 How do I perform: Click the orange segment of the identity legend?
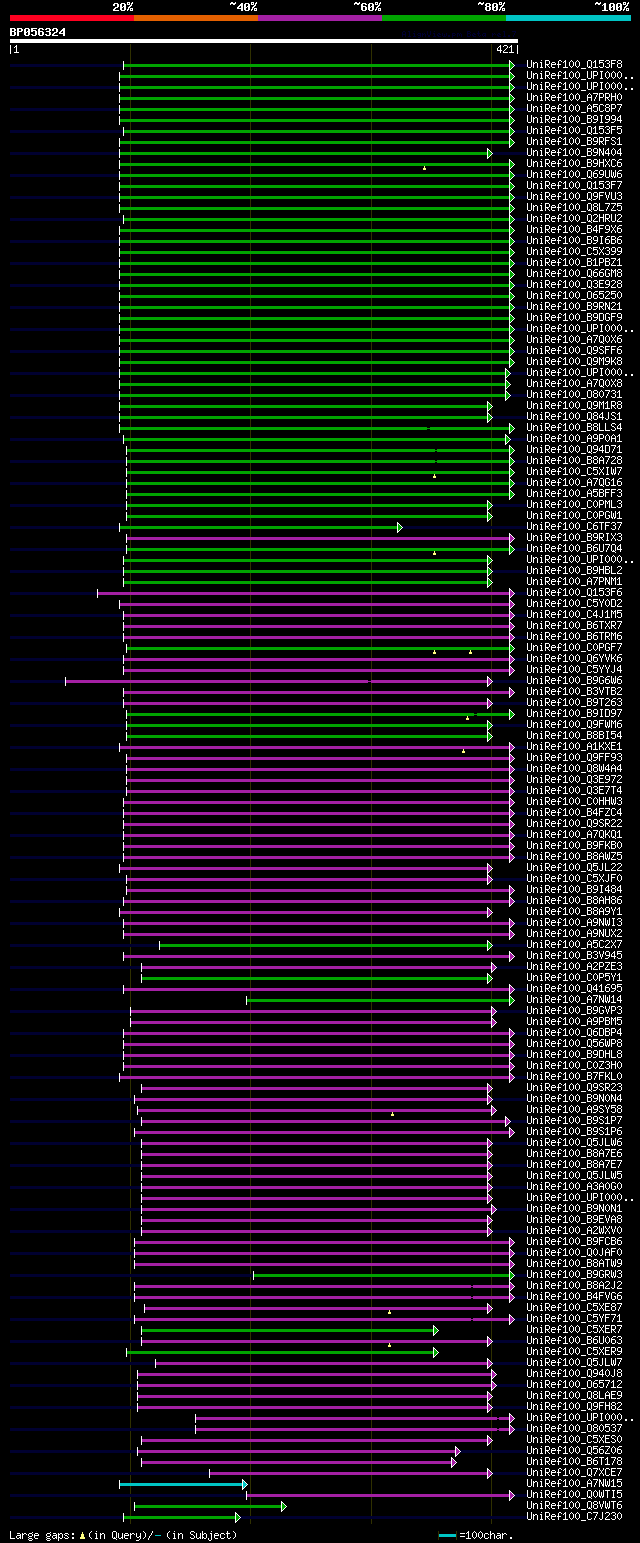pyautogui.click(x=195, y=18)
